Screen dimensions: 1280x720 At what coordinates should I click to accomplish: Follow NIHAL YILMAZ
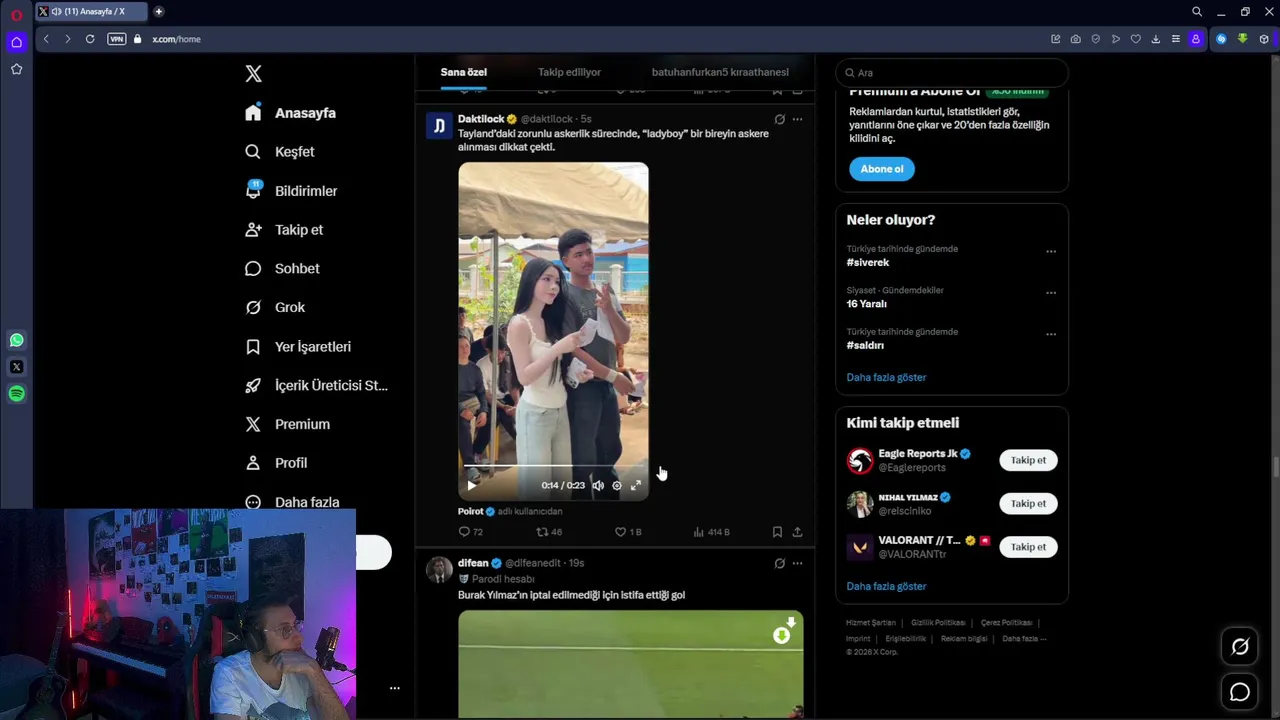(1028, 503)
